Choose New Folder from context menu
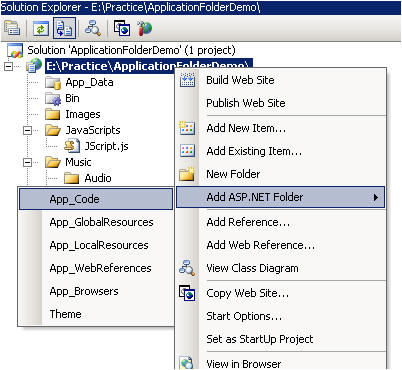The height and width of the screenshot is (370, 402). [281, 174]
